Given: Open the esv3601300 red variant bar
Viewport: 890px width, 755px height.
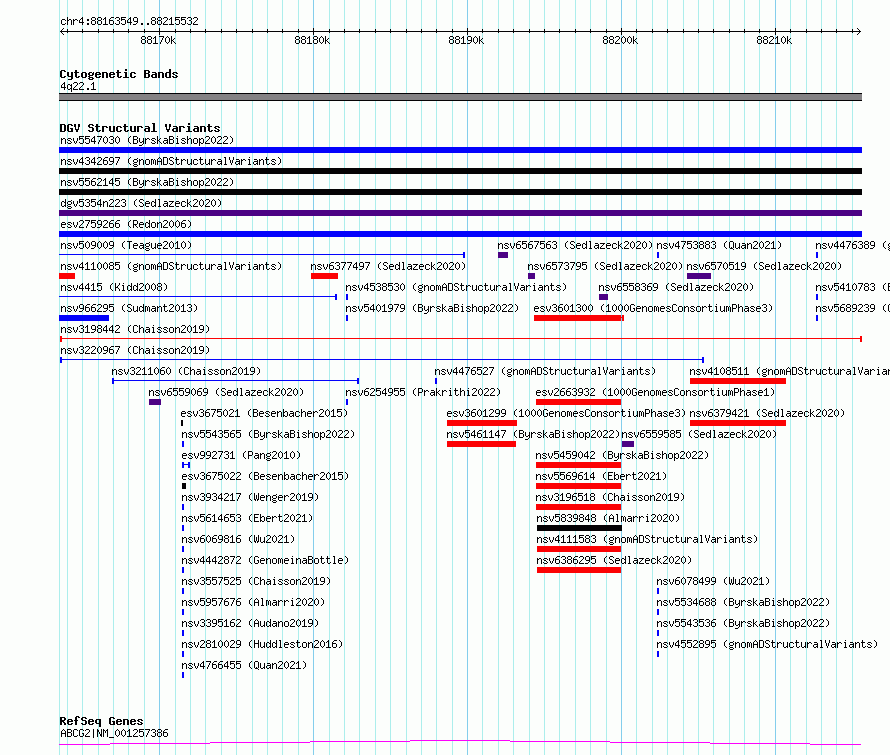Looking at the screenshot, I should [x=578, y=318].
